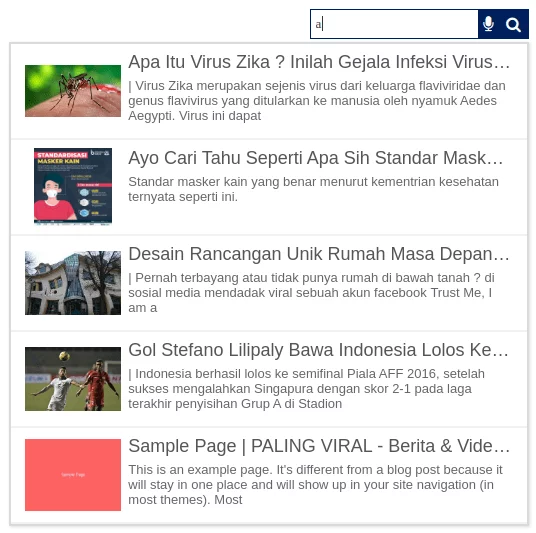The image size is (536, 533).
Task: Open the 'Ayo Cari Tahu Seperti Apa' title
Action: click(316, 158)
